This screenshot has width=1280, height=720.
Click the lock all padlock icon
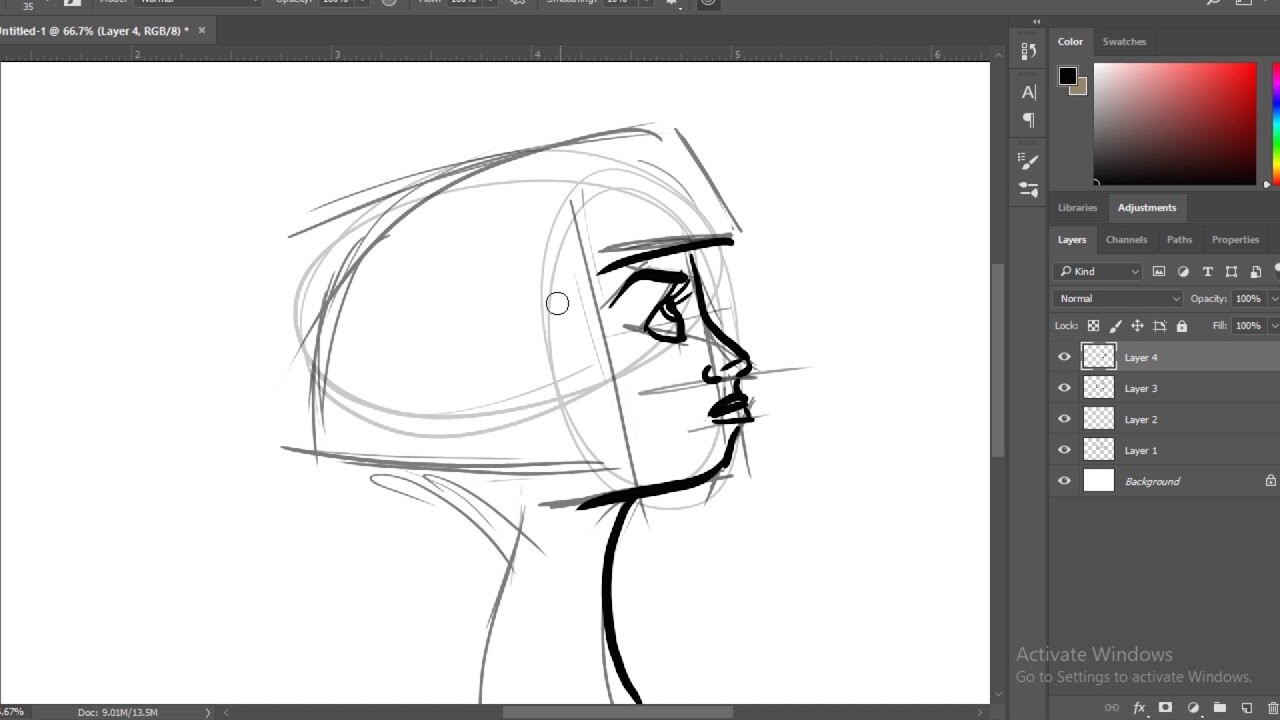point(1182,326)
